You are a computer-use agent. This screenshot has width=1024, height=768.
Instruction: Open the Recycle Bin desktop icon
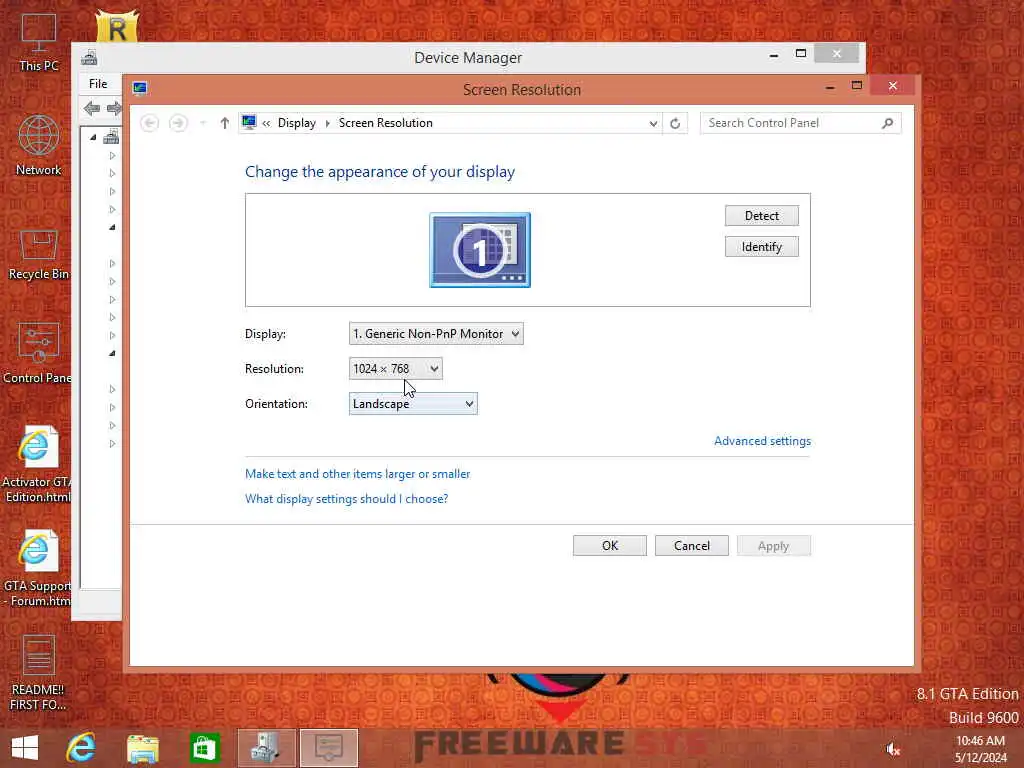(x=39, y=255)
